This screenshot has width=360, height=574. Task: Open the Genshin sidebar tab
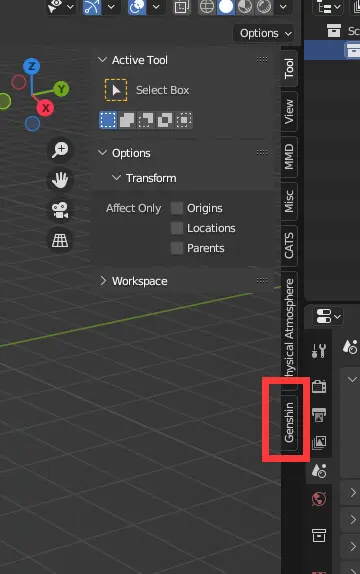pyautogui.click(x=289, y=422)
